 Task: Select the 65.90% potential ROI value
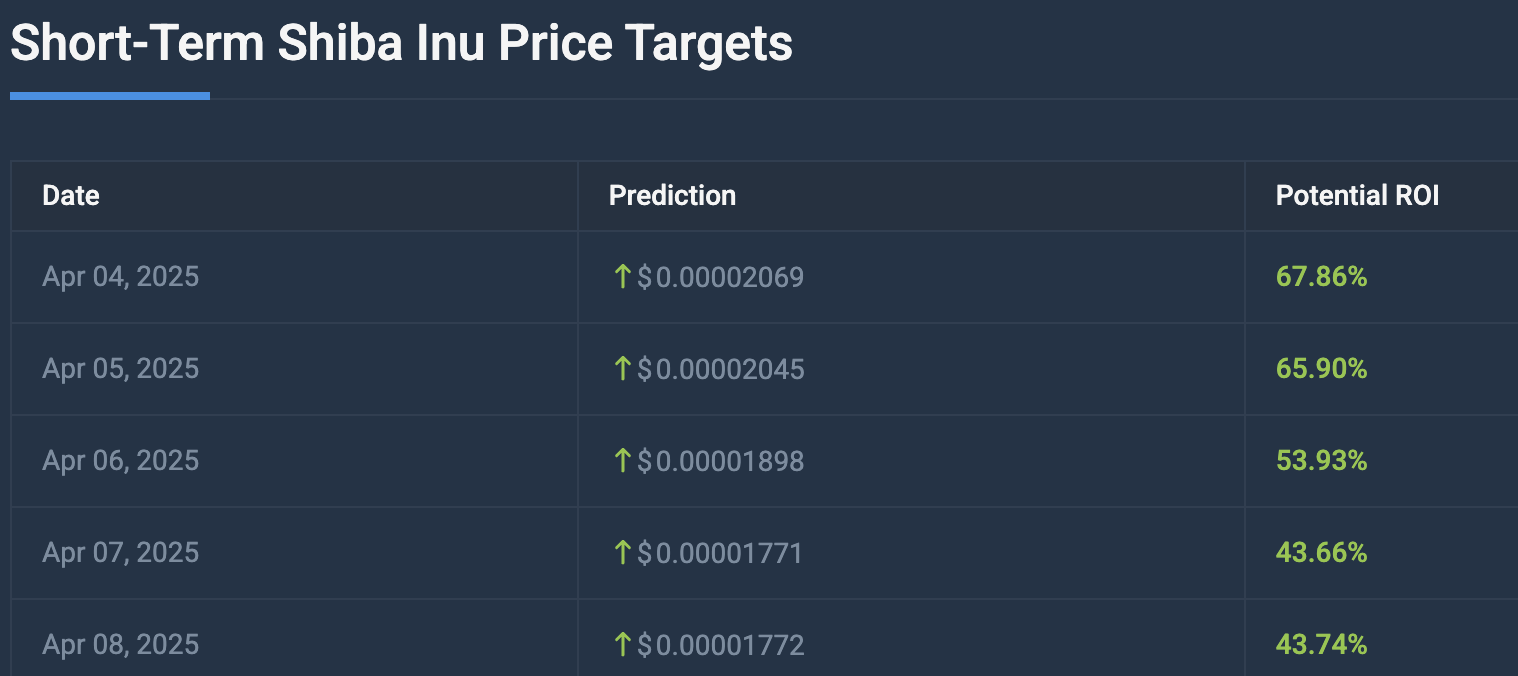1321,369
